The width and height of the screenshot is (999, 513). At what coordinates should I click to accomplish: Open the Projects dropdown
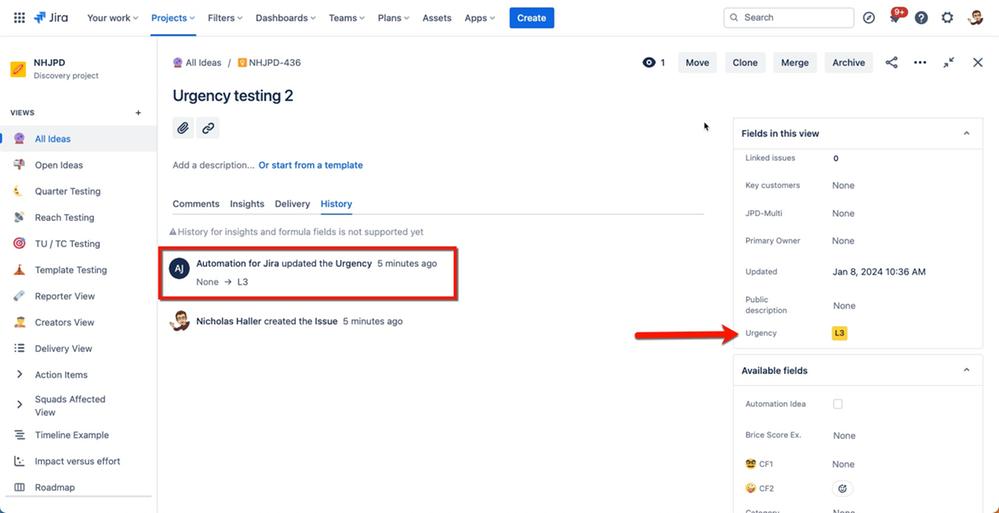point(173,18)
